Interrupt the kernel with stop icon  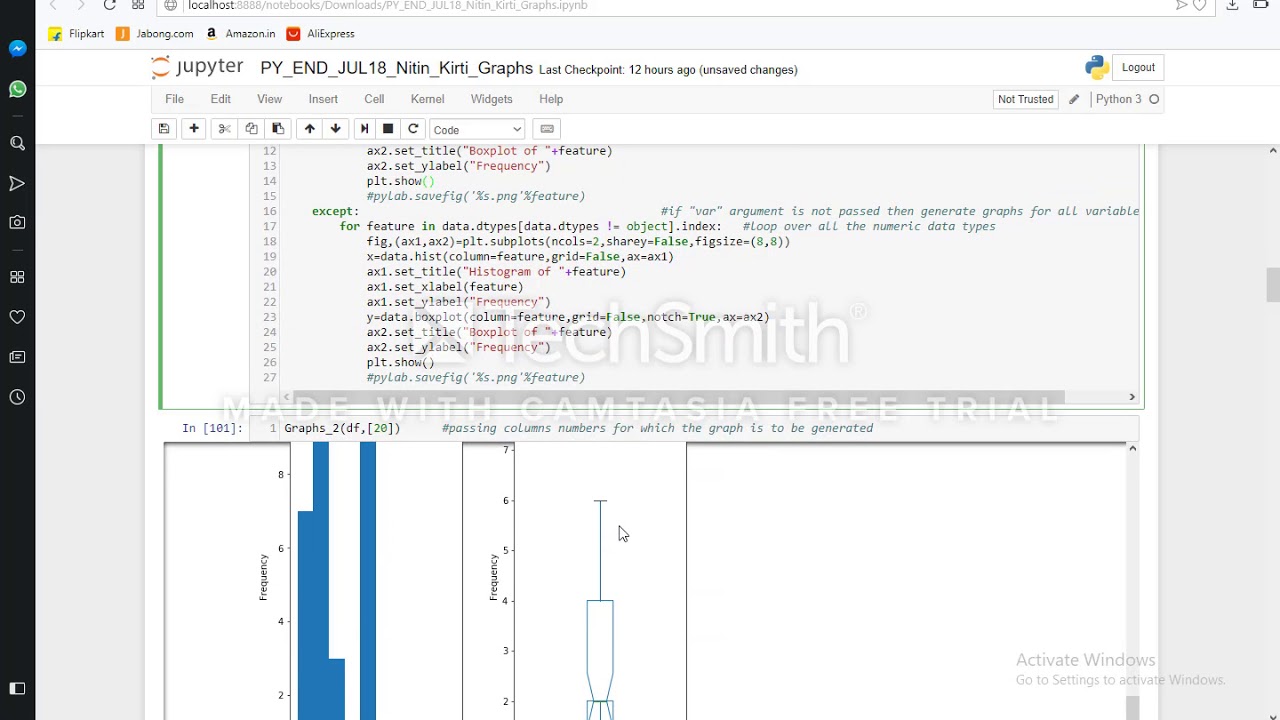click(388, 129)
